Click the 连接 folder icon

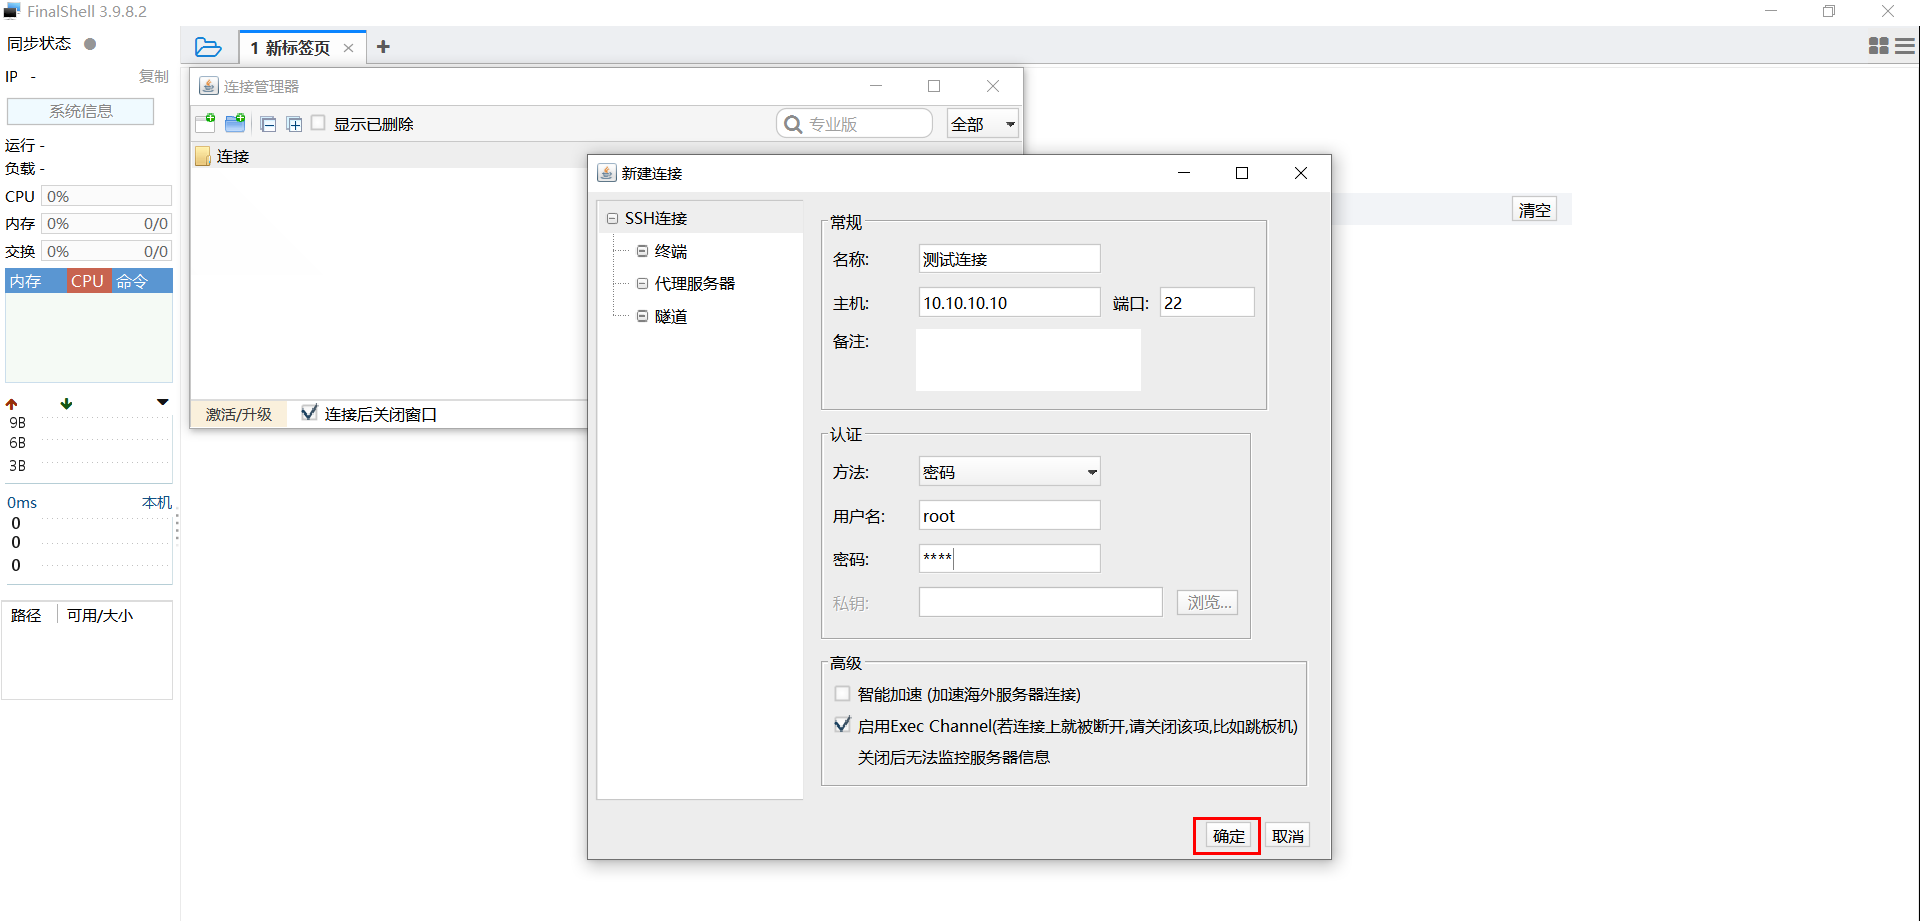tap(203, 156)
